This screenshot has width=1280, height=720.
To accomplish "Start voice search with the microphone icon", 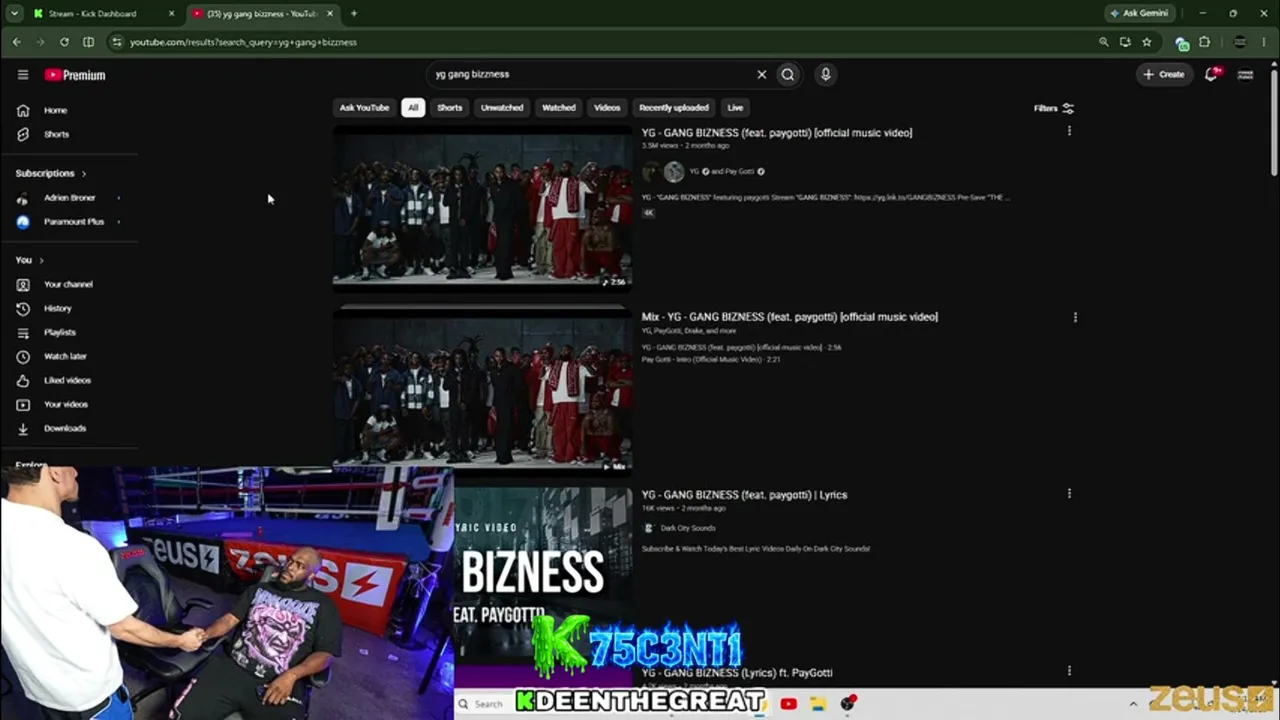I will [x=825, y=74].
